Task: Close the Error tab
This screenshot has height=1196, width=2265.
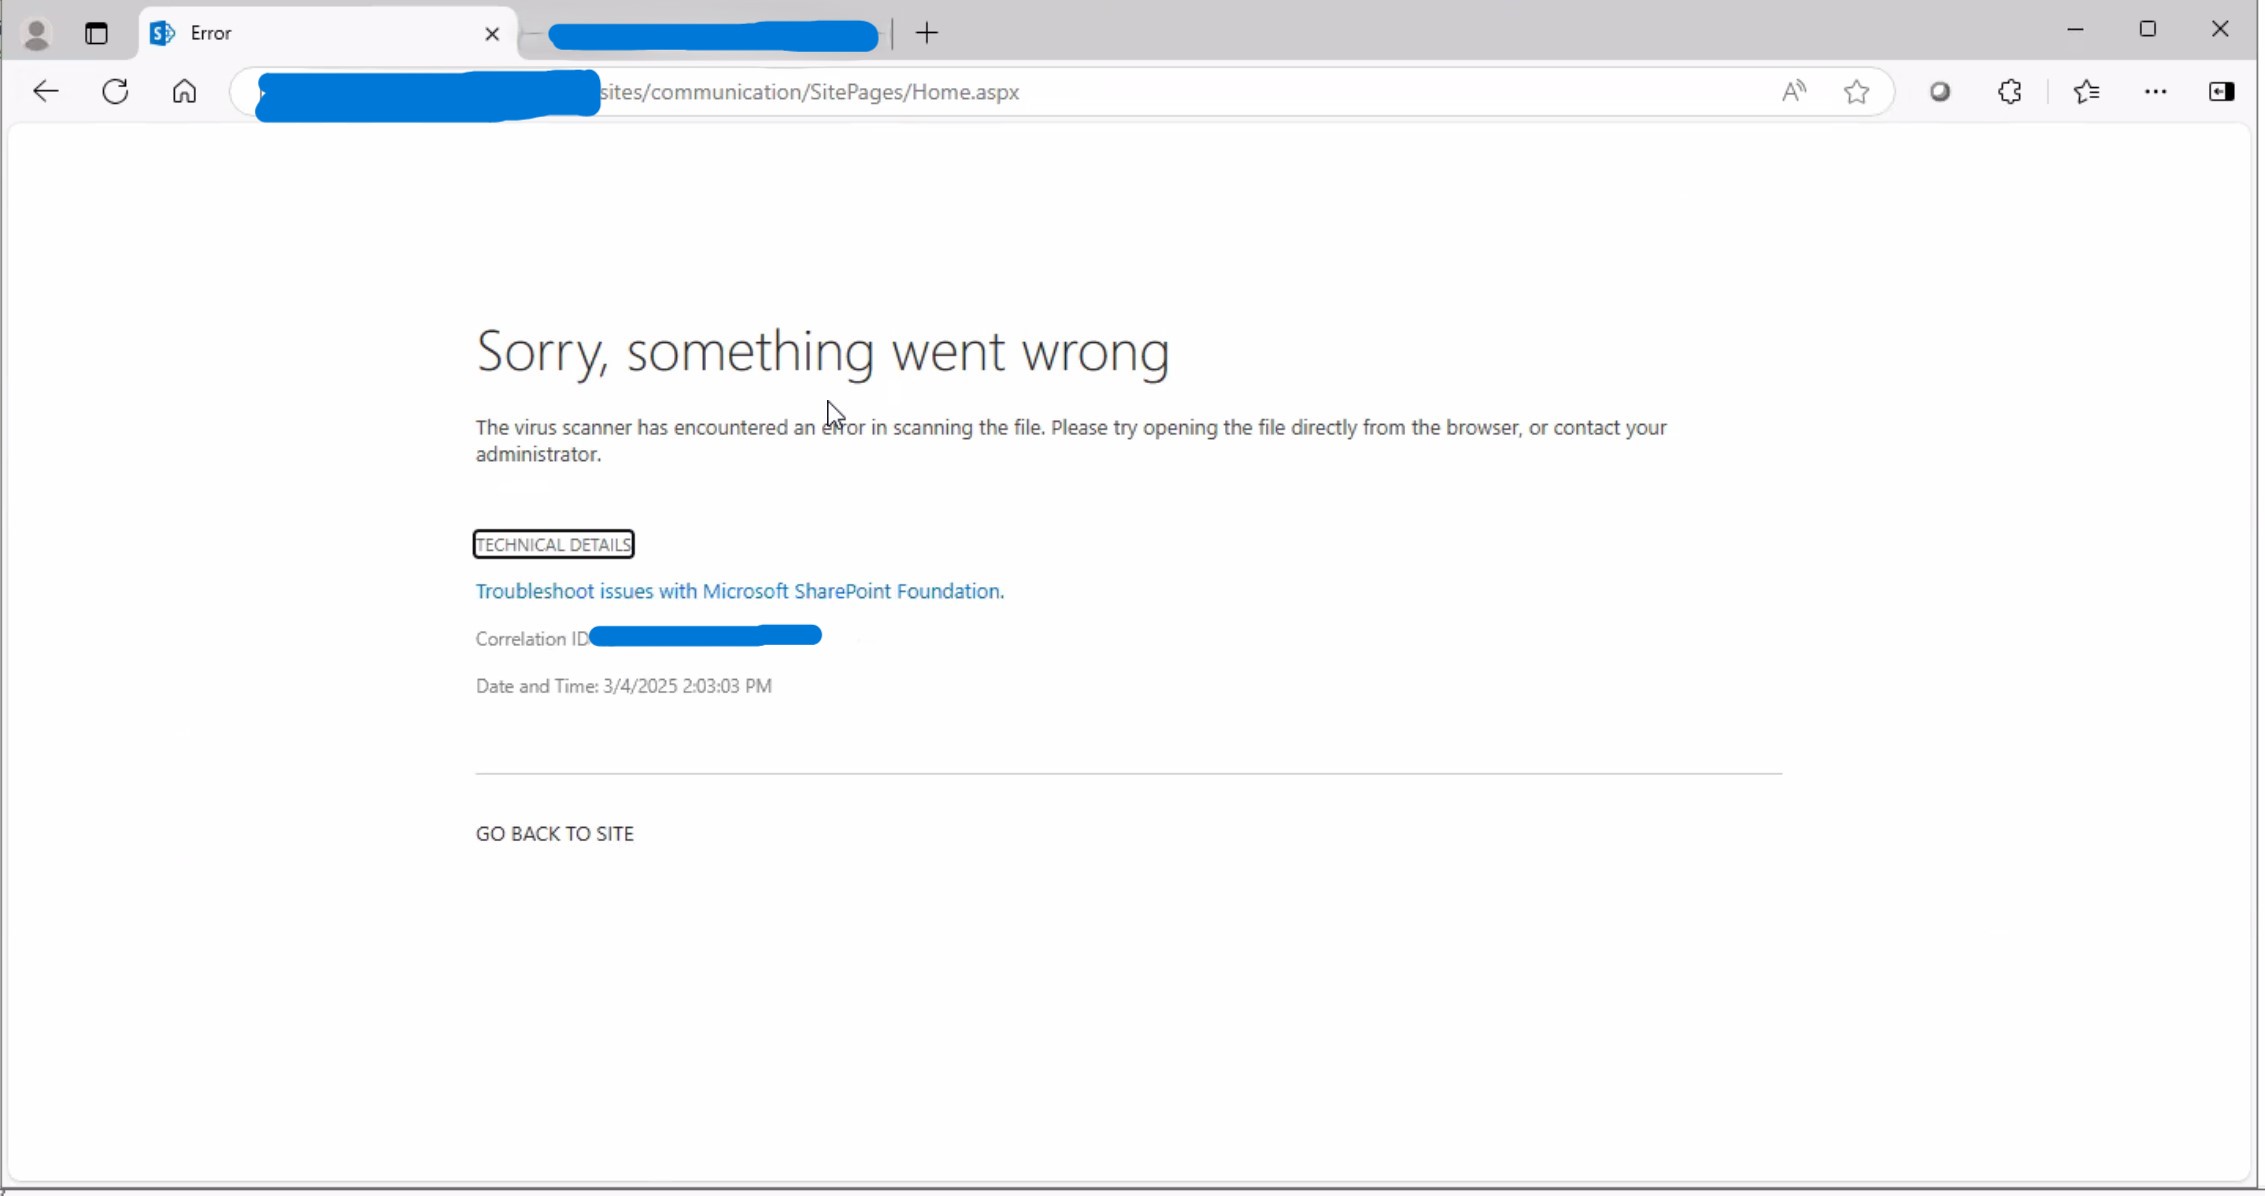Action: pyautogui.click(x=492, y=34)
